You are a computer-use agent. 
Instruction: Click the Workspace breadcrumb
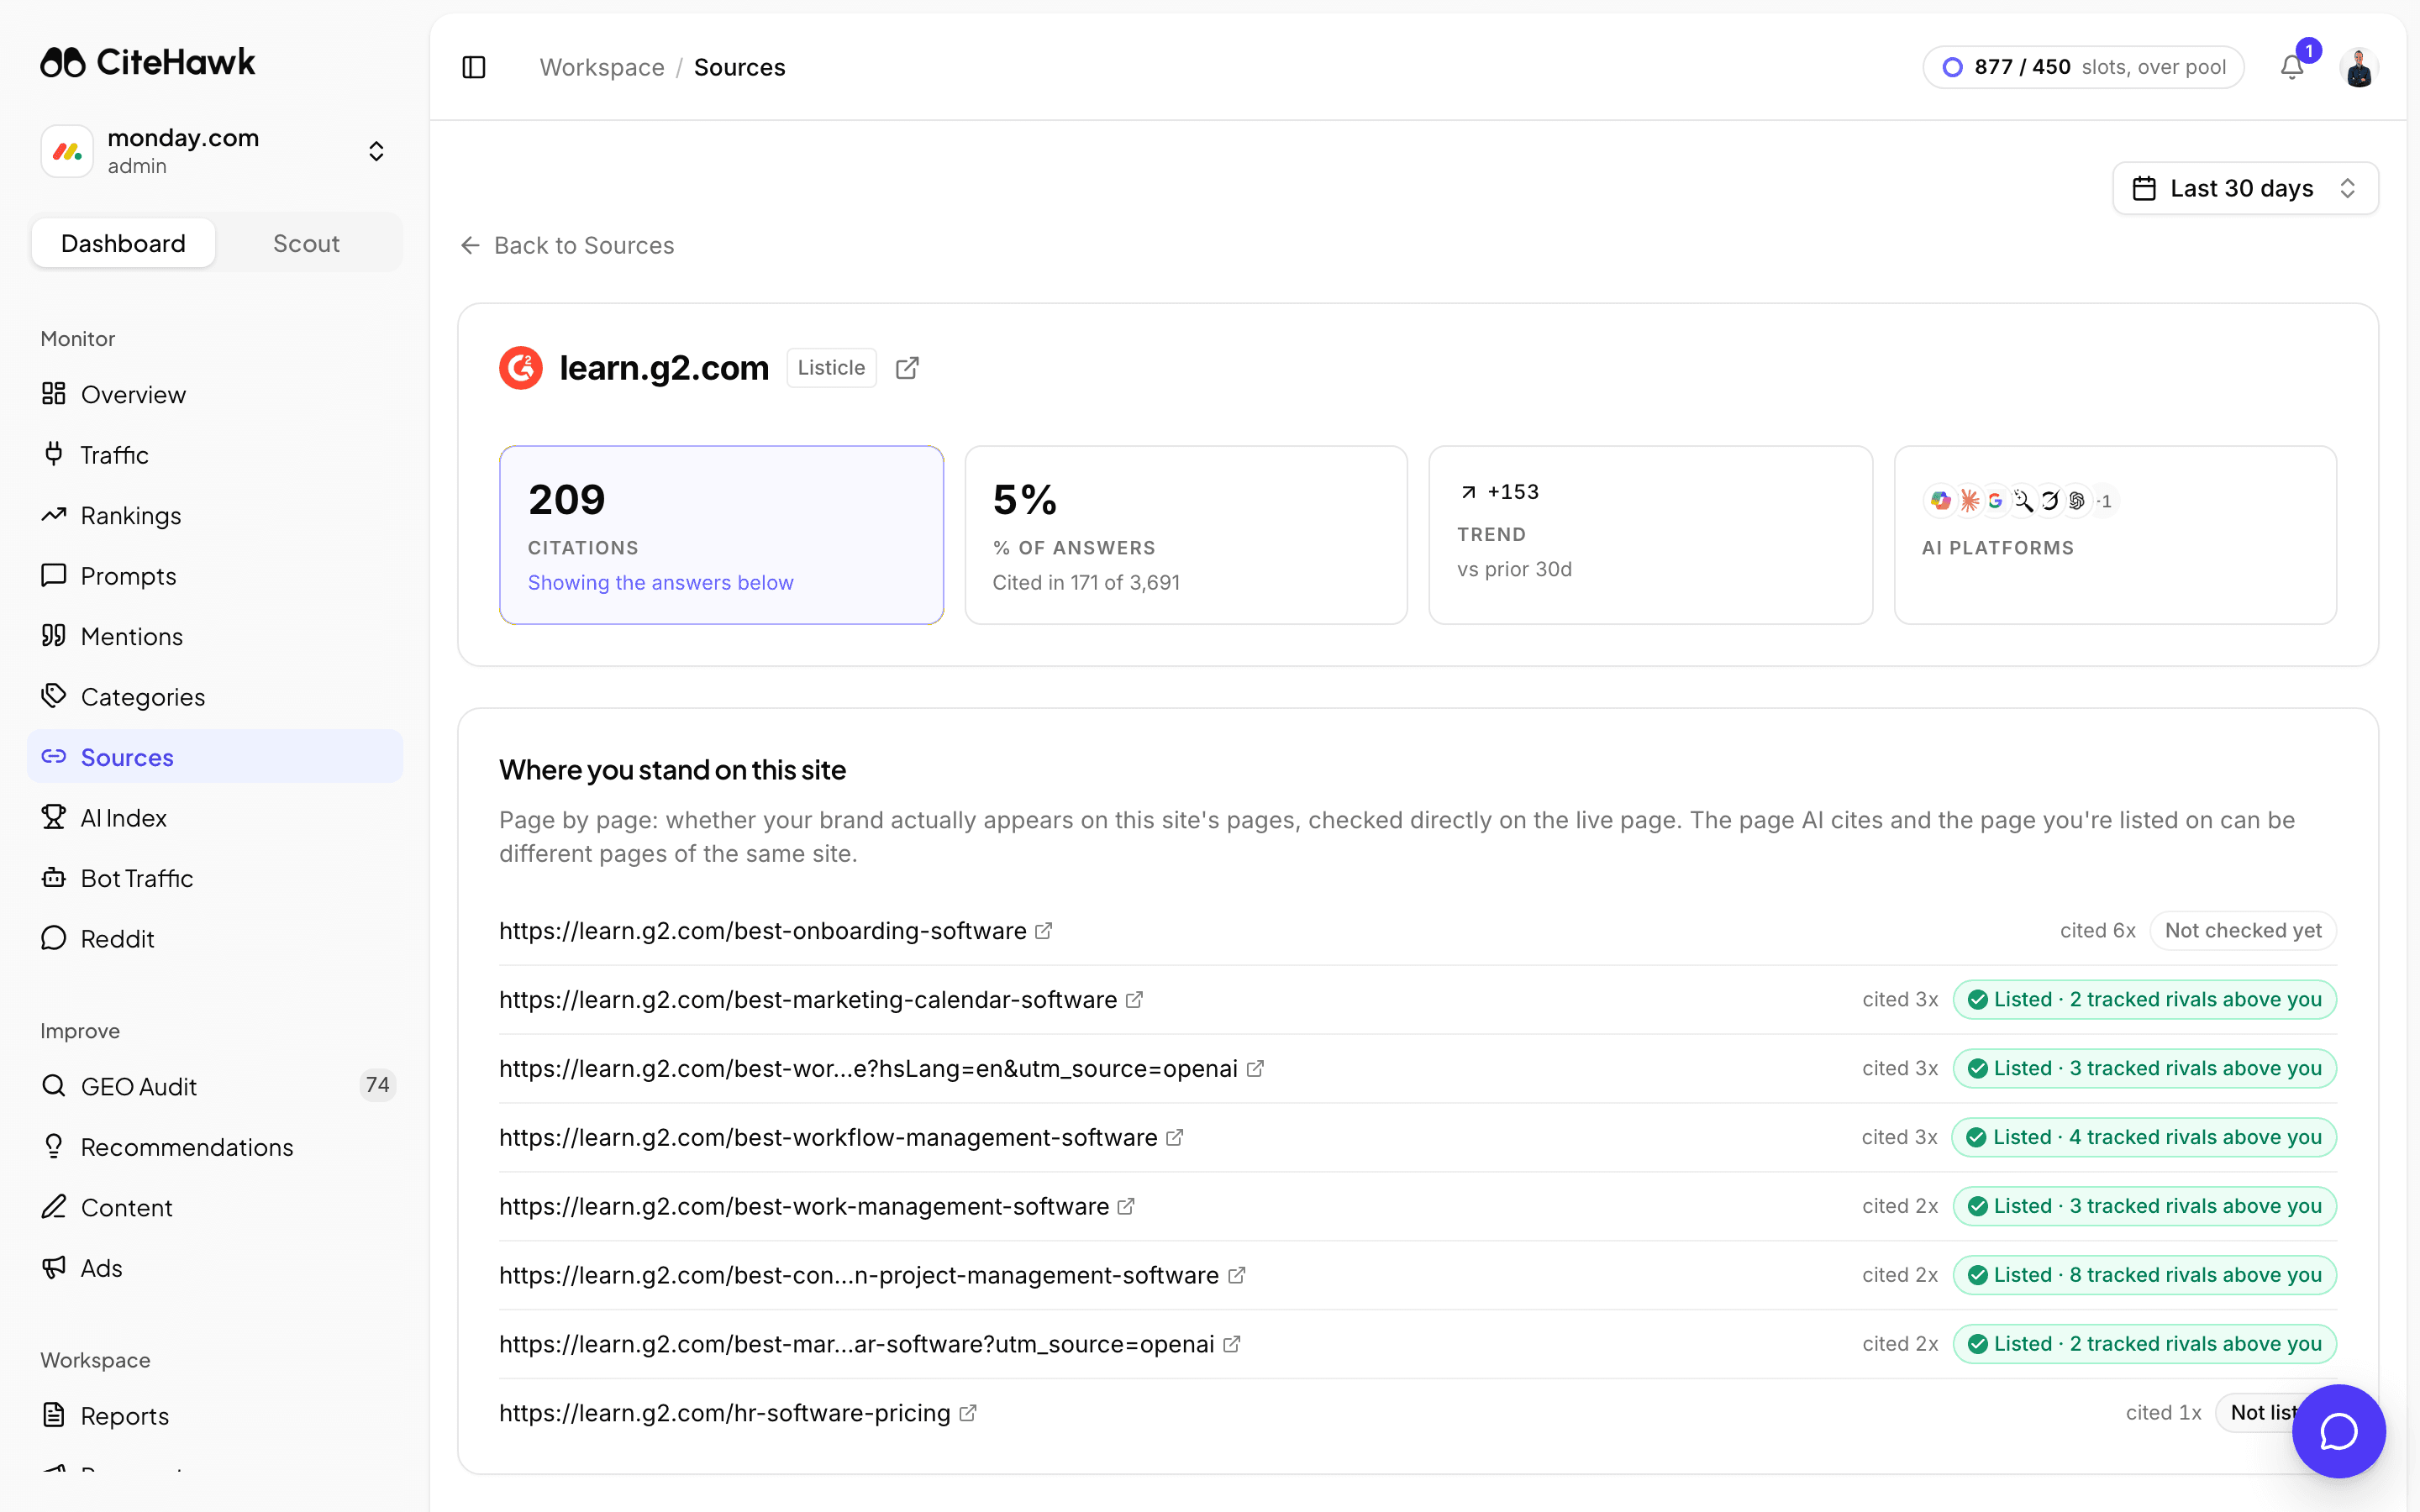coord(602,67)
